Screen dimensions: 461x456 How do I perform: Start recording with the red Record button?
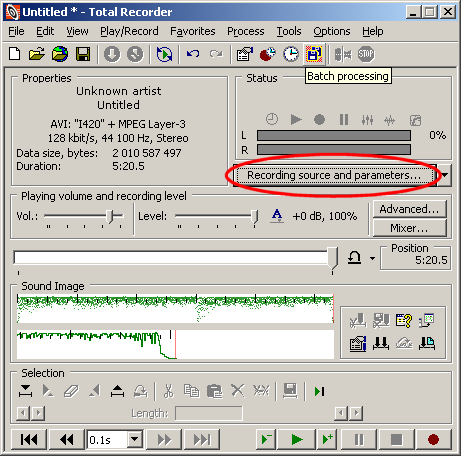coord(433,440)
